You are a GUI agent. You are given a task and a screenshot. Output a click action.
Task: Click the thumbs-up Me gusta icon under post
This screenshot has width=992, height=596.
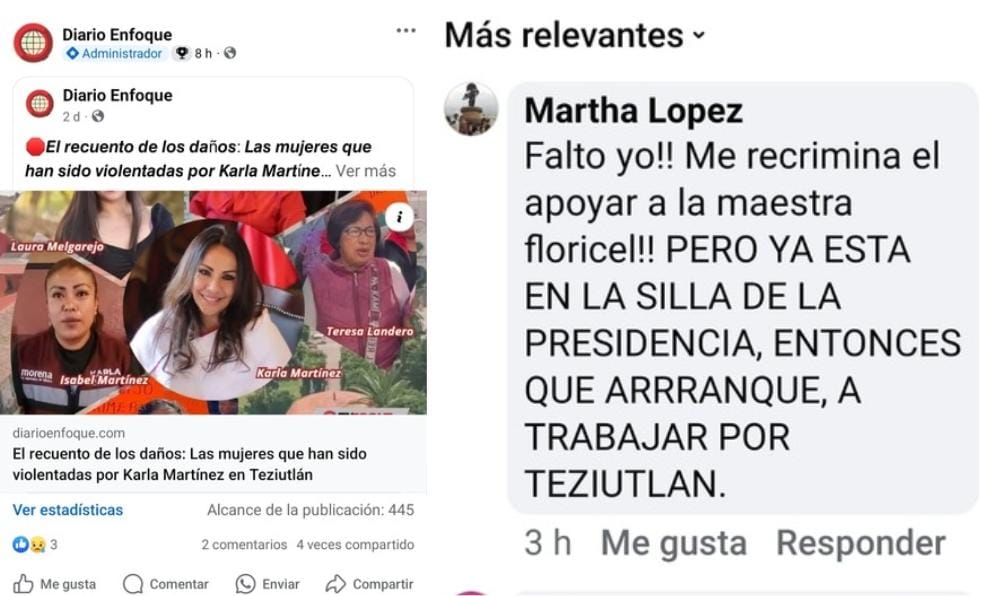coord(23,583)
